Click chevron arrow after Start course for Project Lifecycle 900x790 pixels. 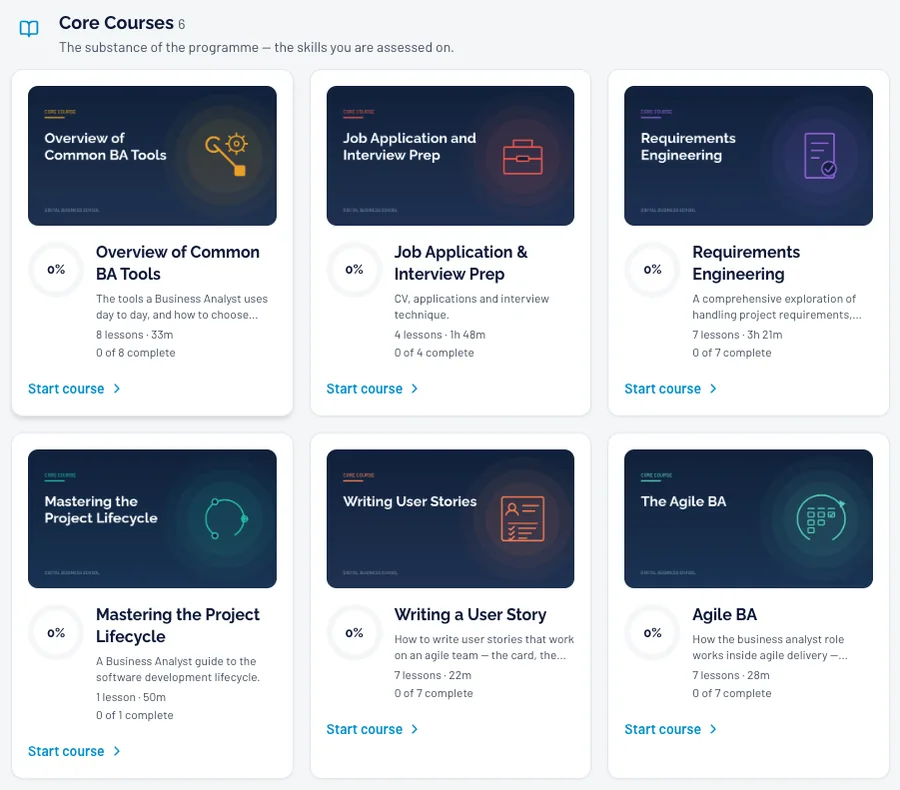pyautogui.click(x=117, y=751)
